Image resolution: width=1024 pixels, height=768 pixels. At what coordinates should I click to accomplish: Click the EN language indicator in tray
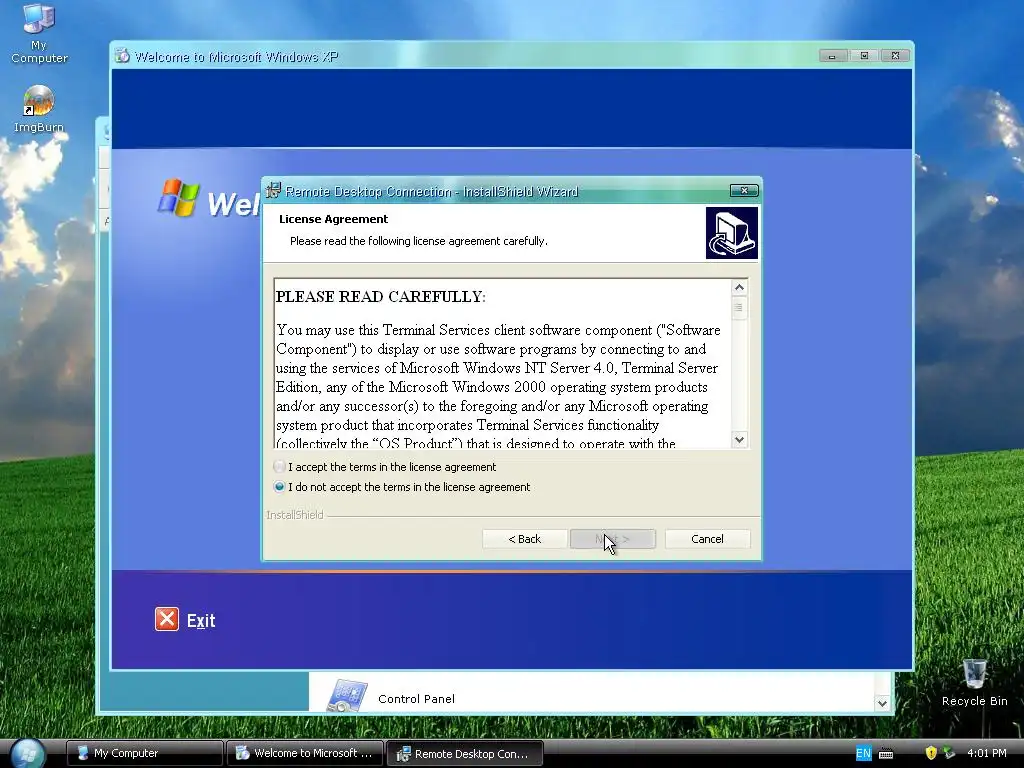(x=863, y=753)
